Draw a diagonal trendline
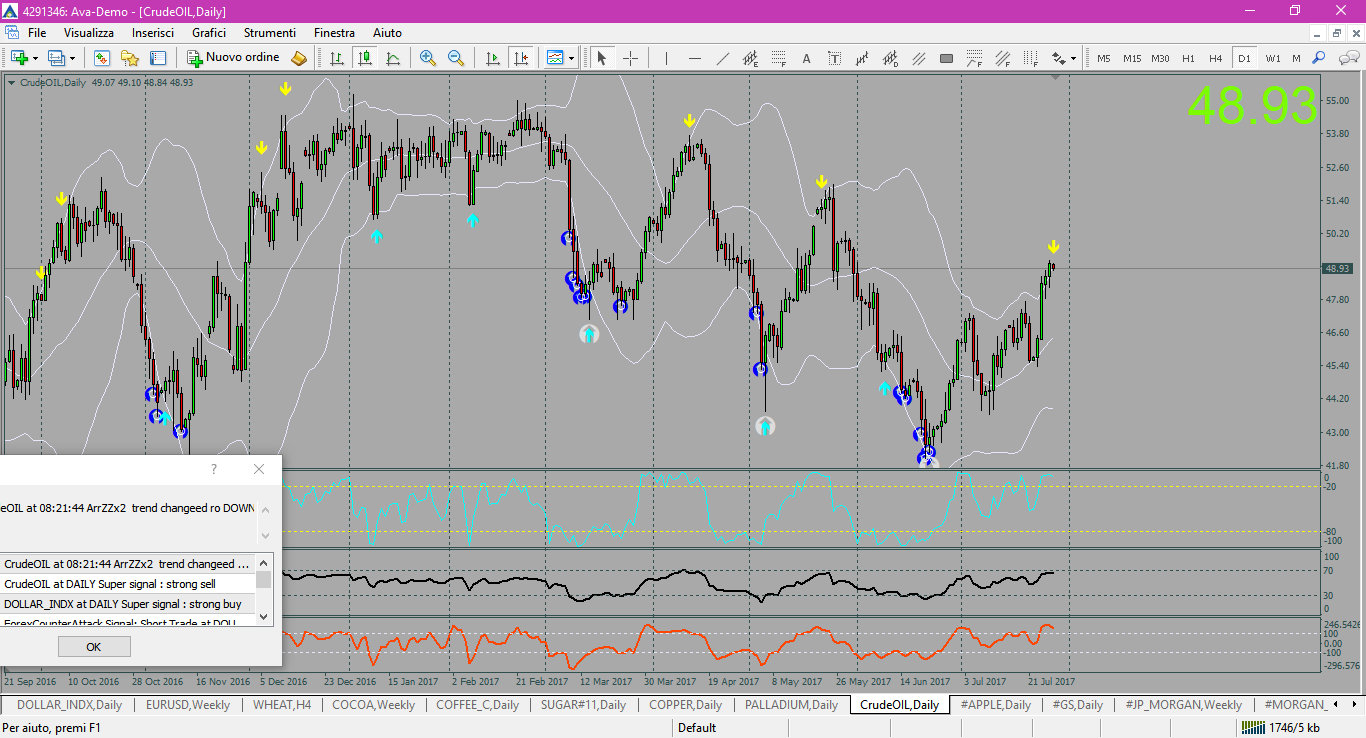Viewport: 1366px width, 738px height. click(x=722, y=58)
